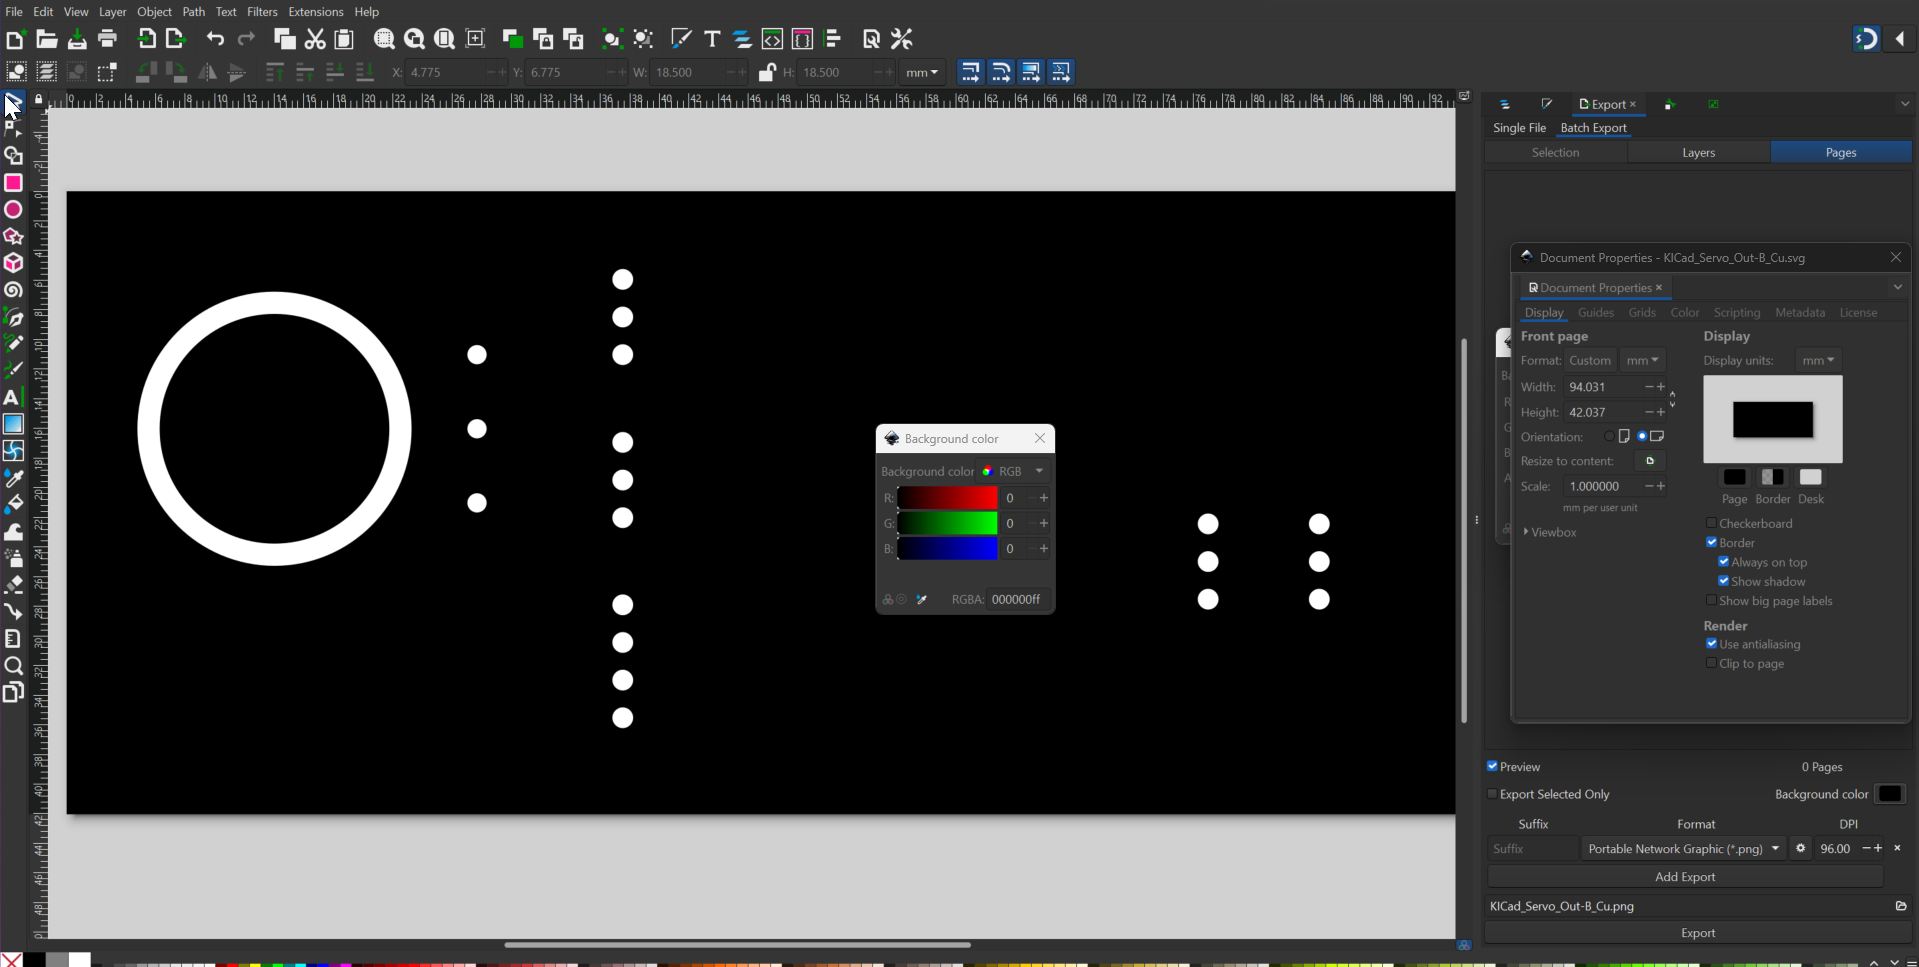Open the RGB color mode dropdown
This screenshot has width=1919, height=967.
pos(1012,471)
